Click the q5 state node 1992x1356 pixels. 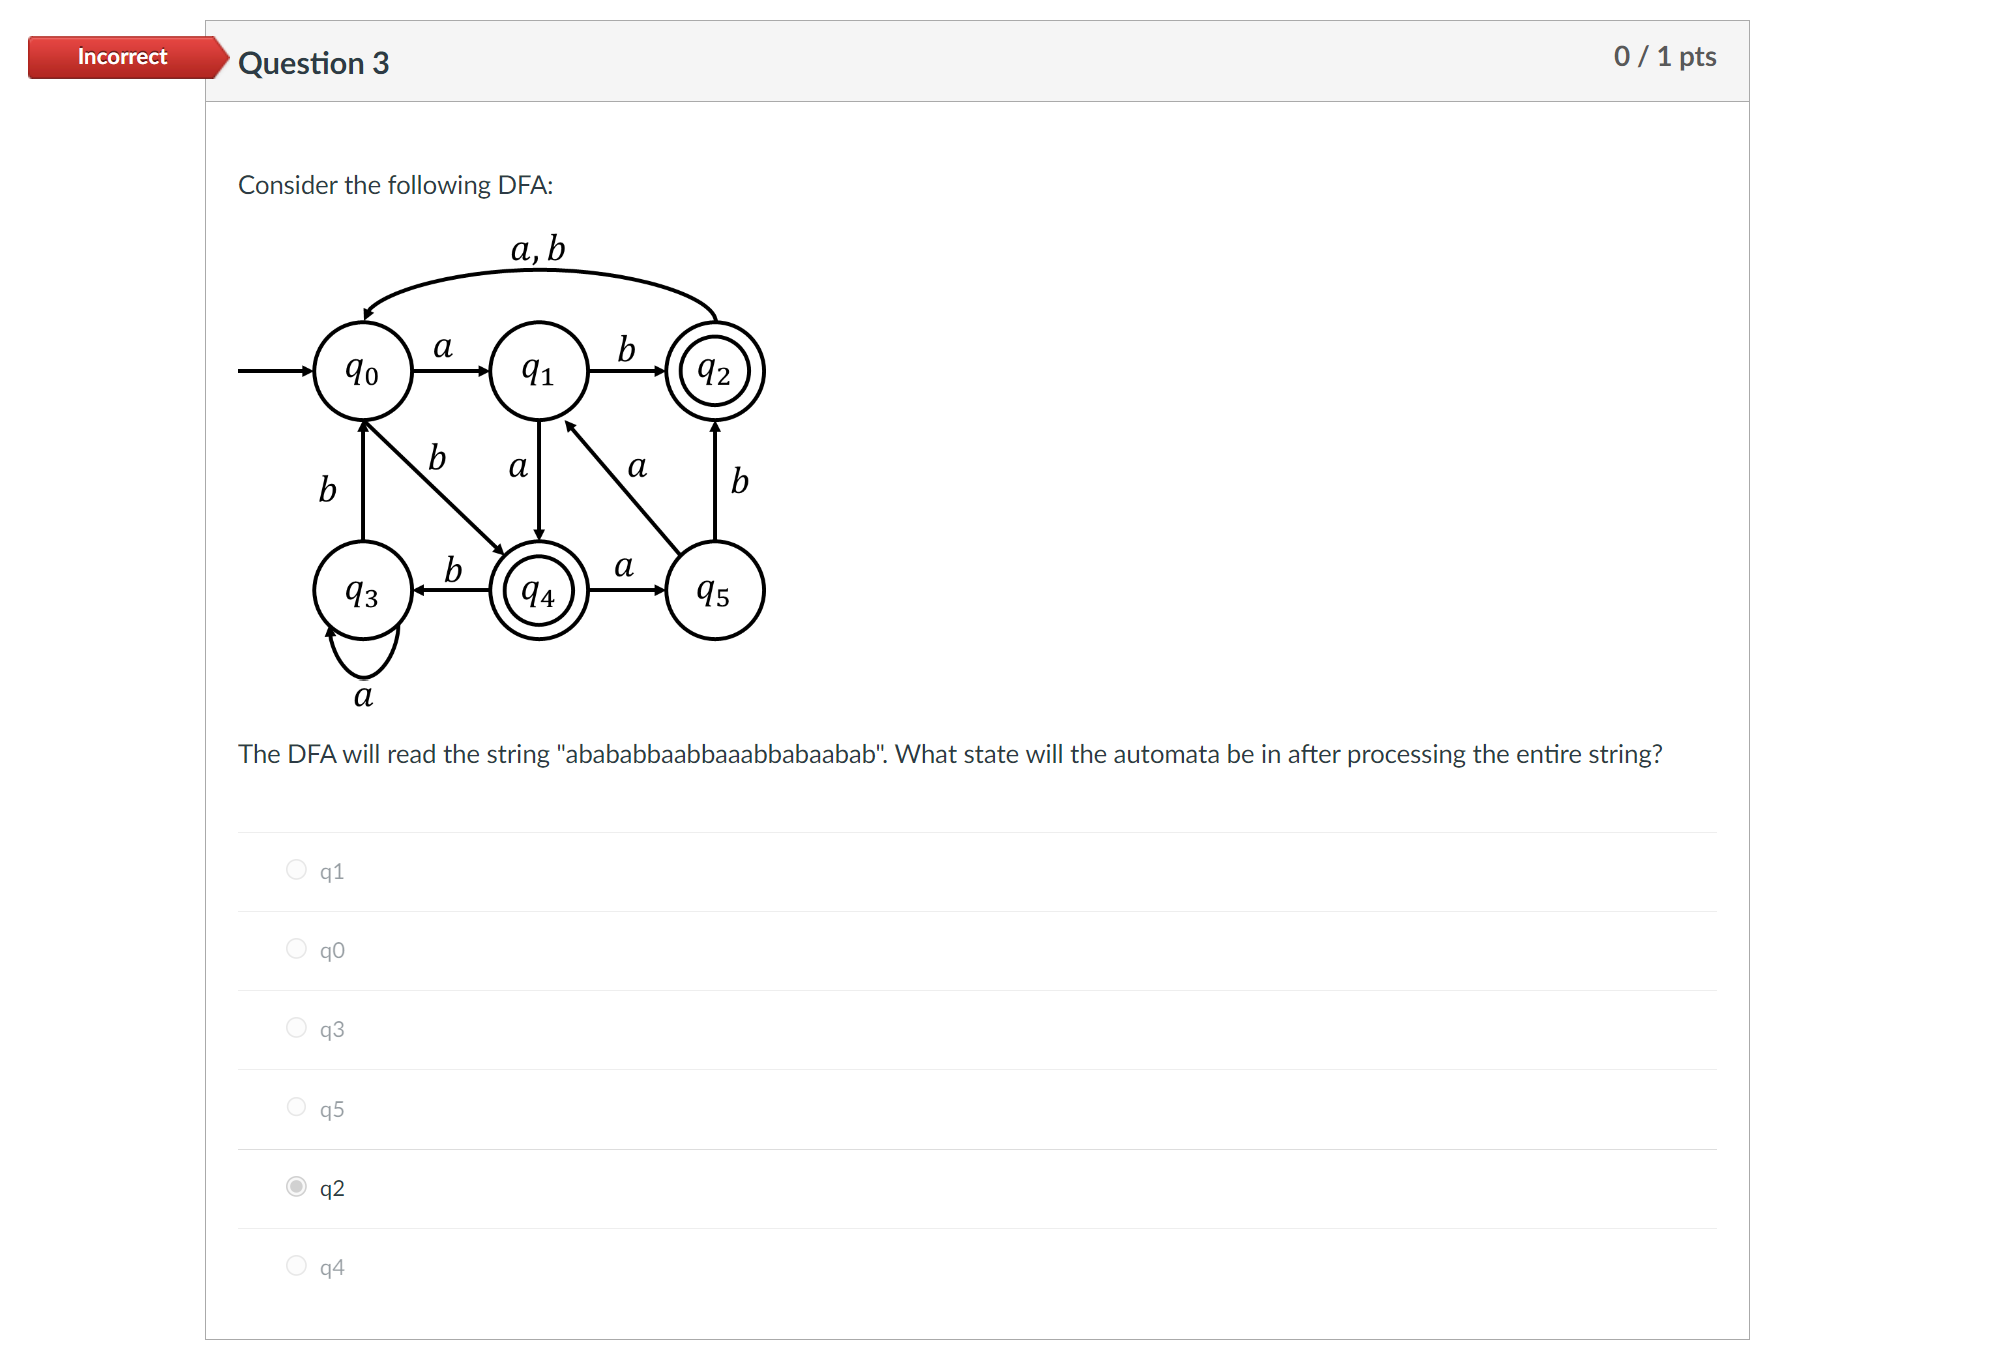click(x=715, y=592)
